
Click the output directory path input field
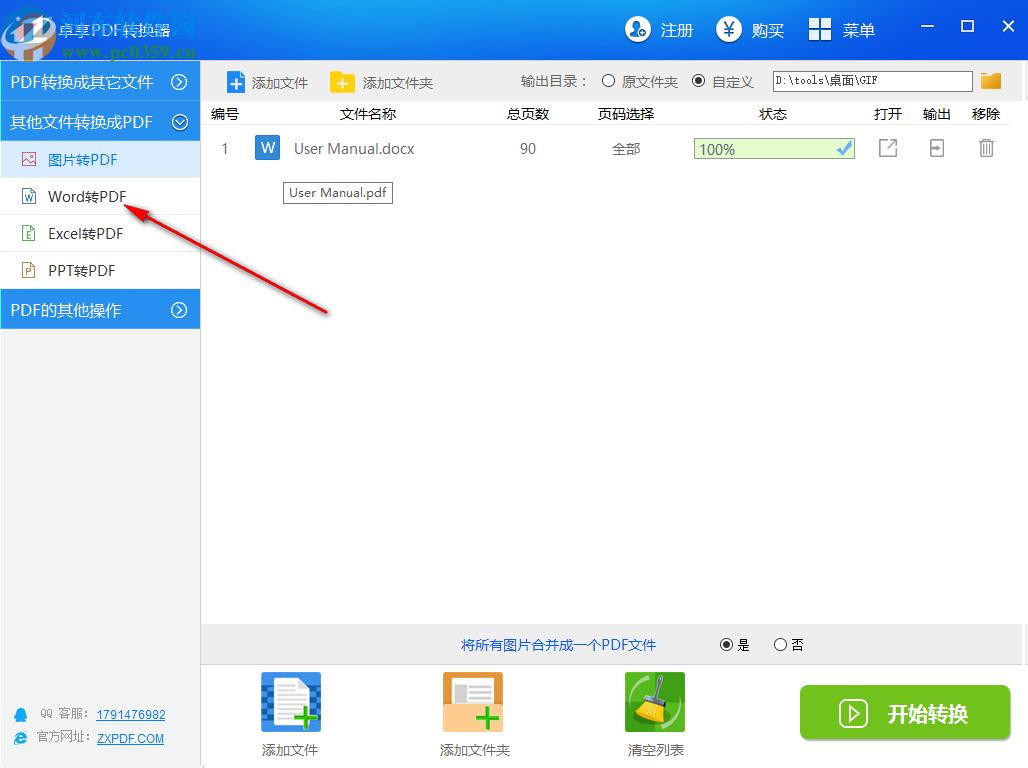(873, 81)
